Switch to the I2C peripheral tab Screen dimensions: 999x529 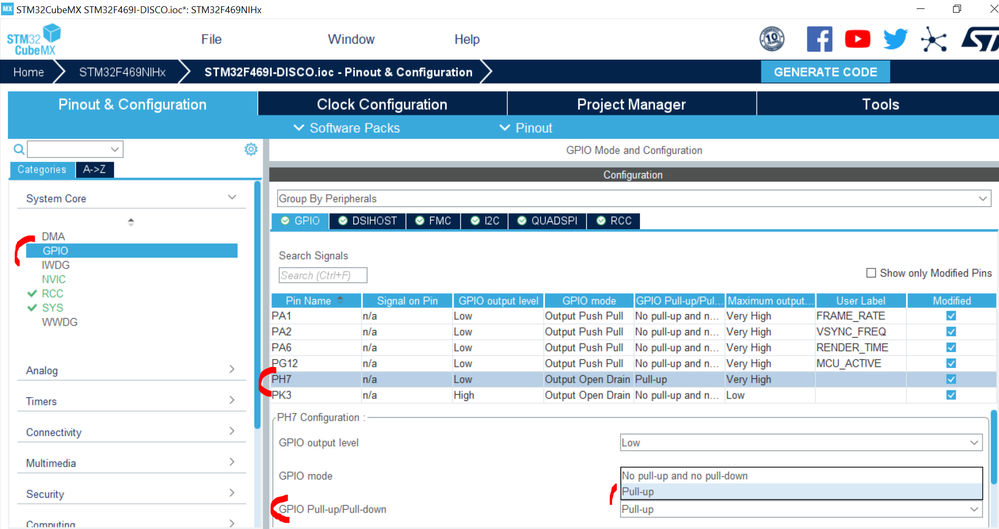(x=485, y=221)
